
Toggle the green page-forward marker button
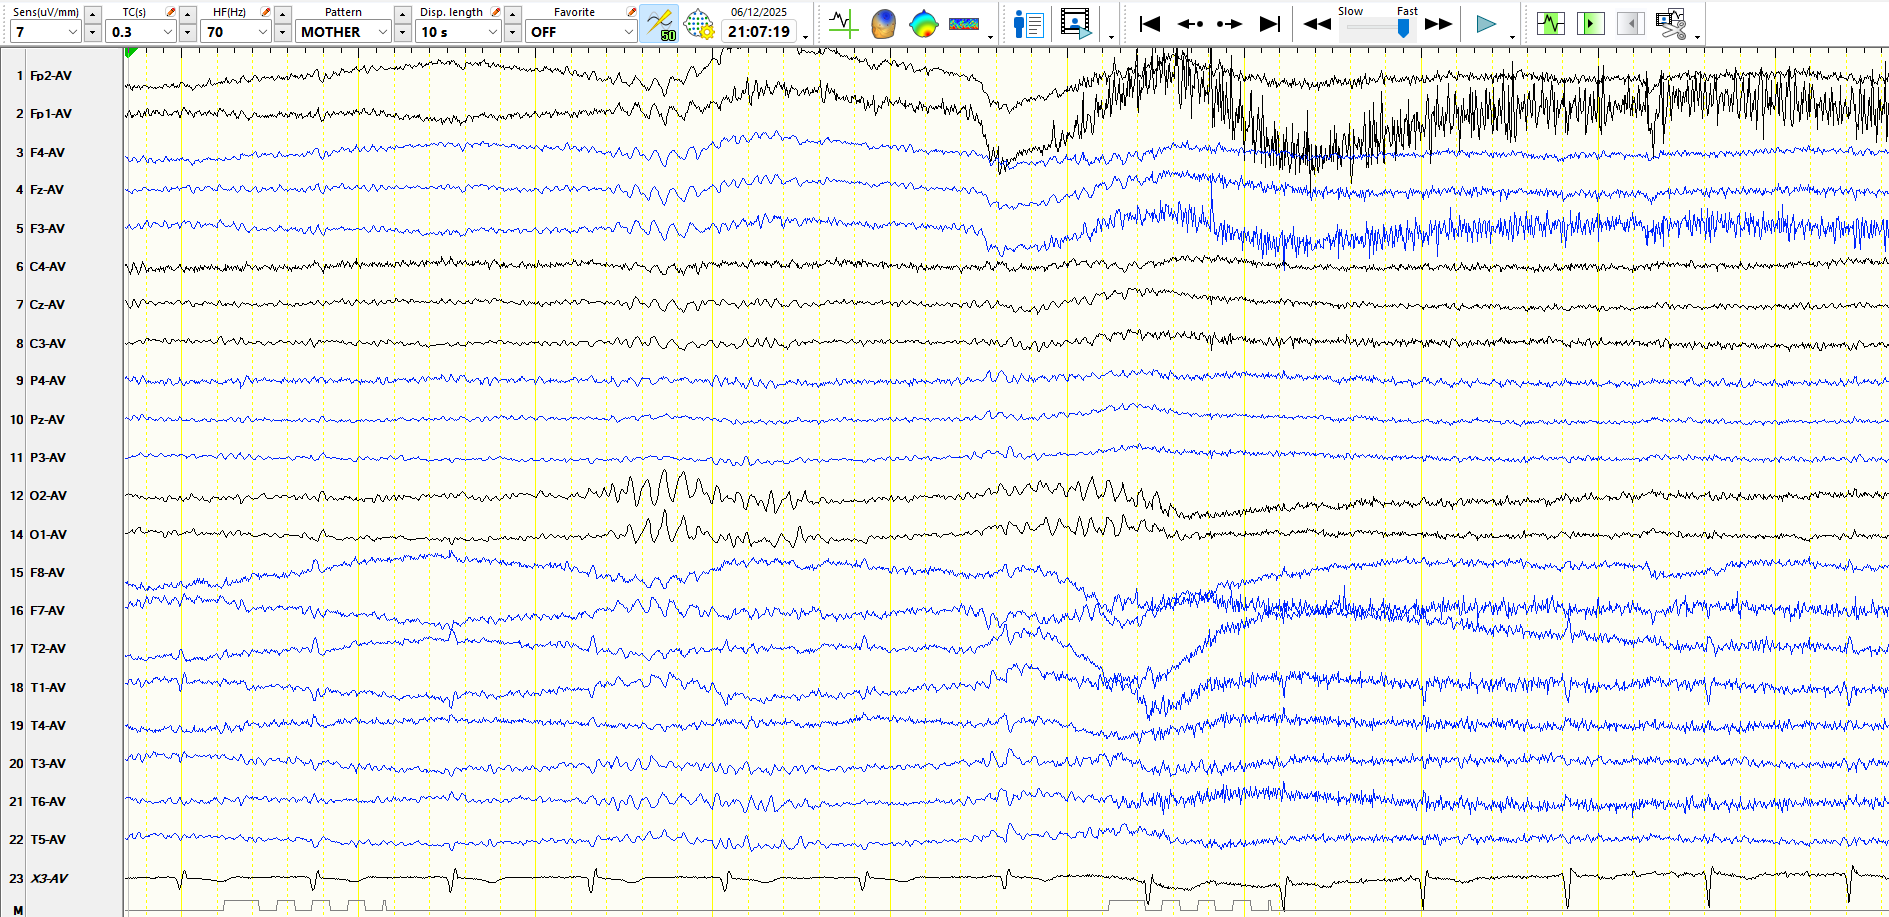pyautogui.click(x=1590, y=23)
